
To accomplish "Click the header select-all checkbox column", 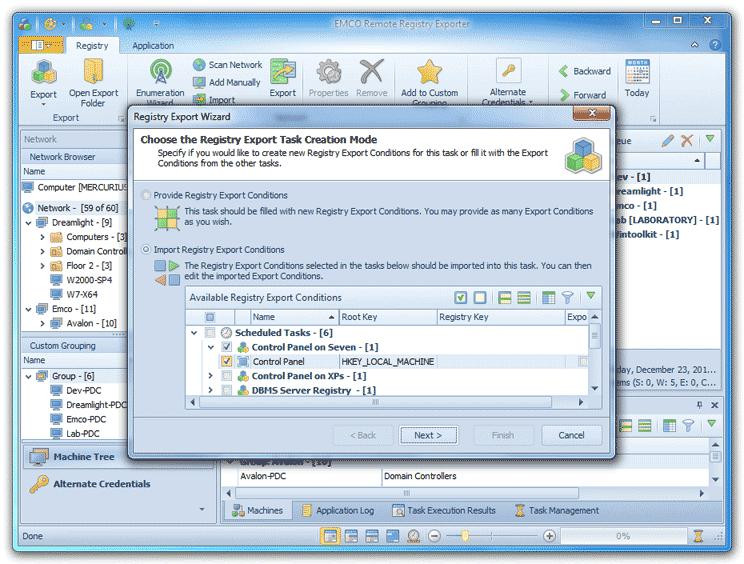I will click(x=210, y=317).
